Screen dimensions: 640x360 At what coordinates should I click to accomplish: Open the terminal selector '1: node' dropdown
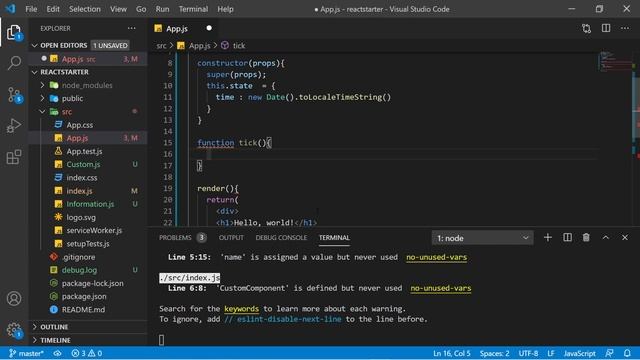[482, 238]
